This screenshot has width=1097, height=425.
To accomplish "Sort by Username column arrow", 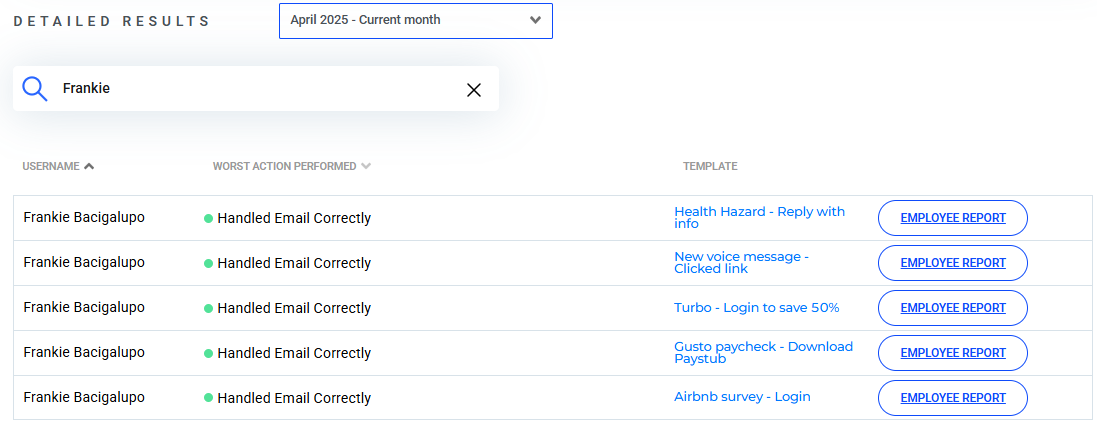I will pyautogui.click(x=89, y=166).
